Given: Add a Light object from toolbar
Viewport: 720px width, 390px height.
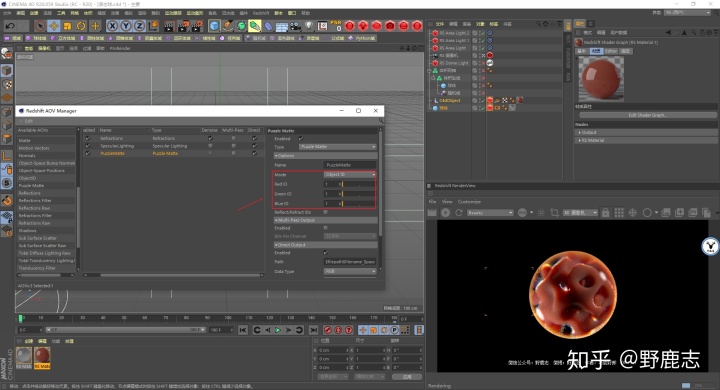Looking at the screenshot, I should click(x=309, y=26).
